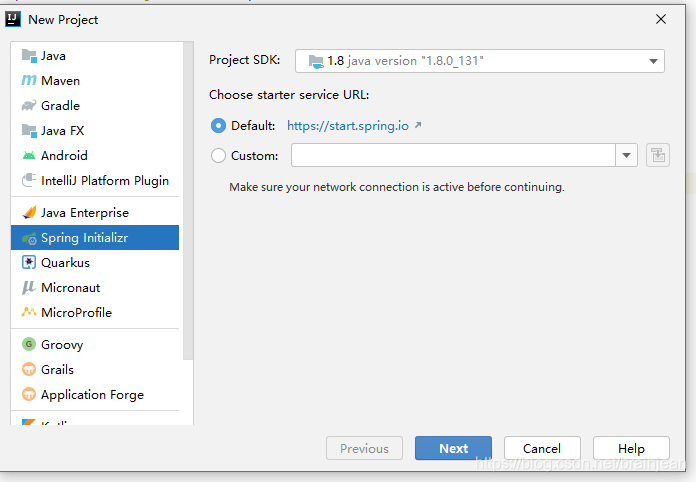Screen dimensions: 696x482
Task: Open the Project SDK dropdown
Action: pos(480,61)
